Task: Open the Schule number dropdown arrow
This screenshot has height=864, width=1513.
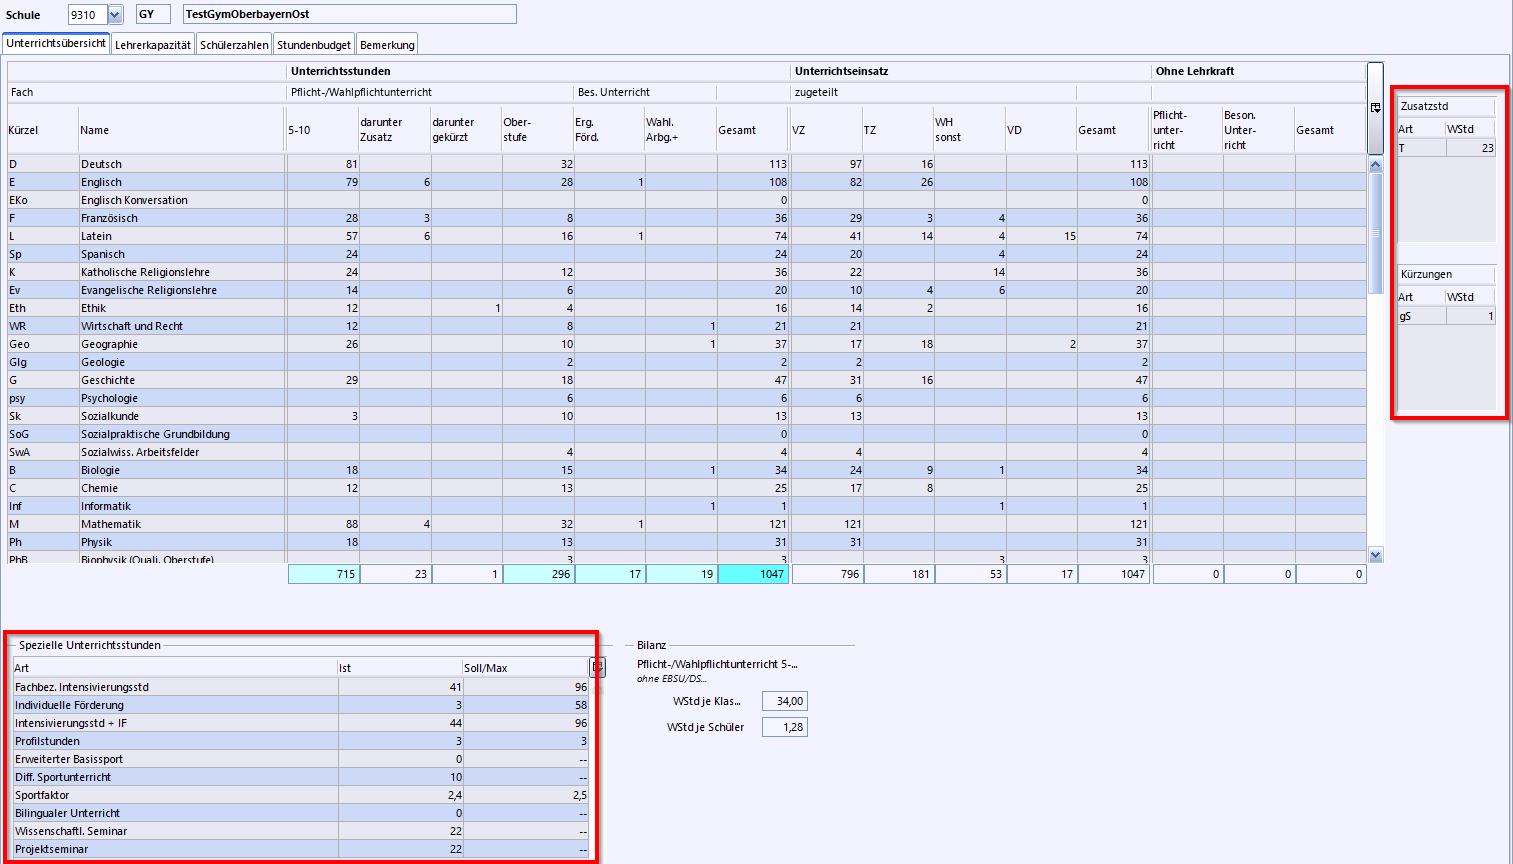Action: click(114, 14)
